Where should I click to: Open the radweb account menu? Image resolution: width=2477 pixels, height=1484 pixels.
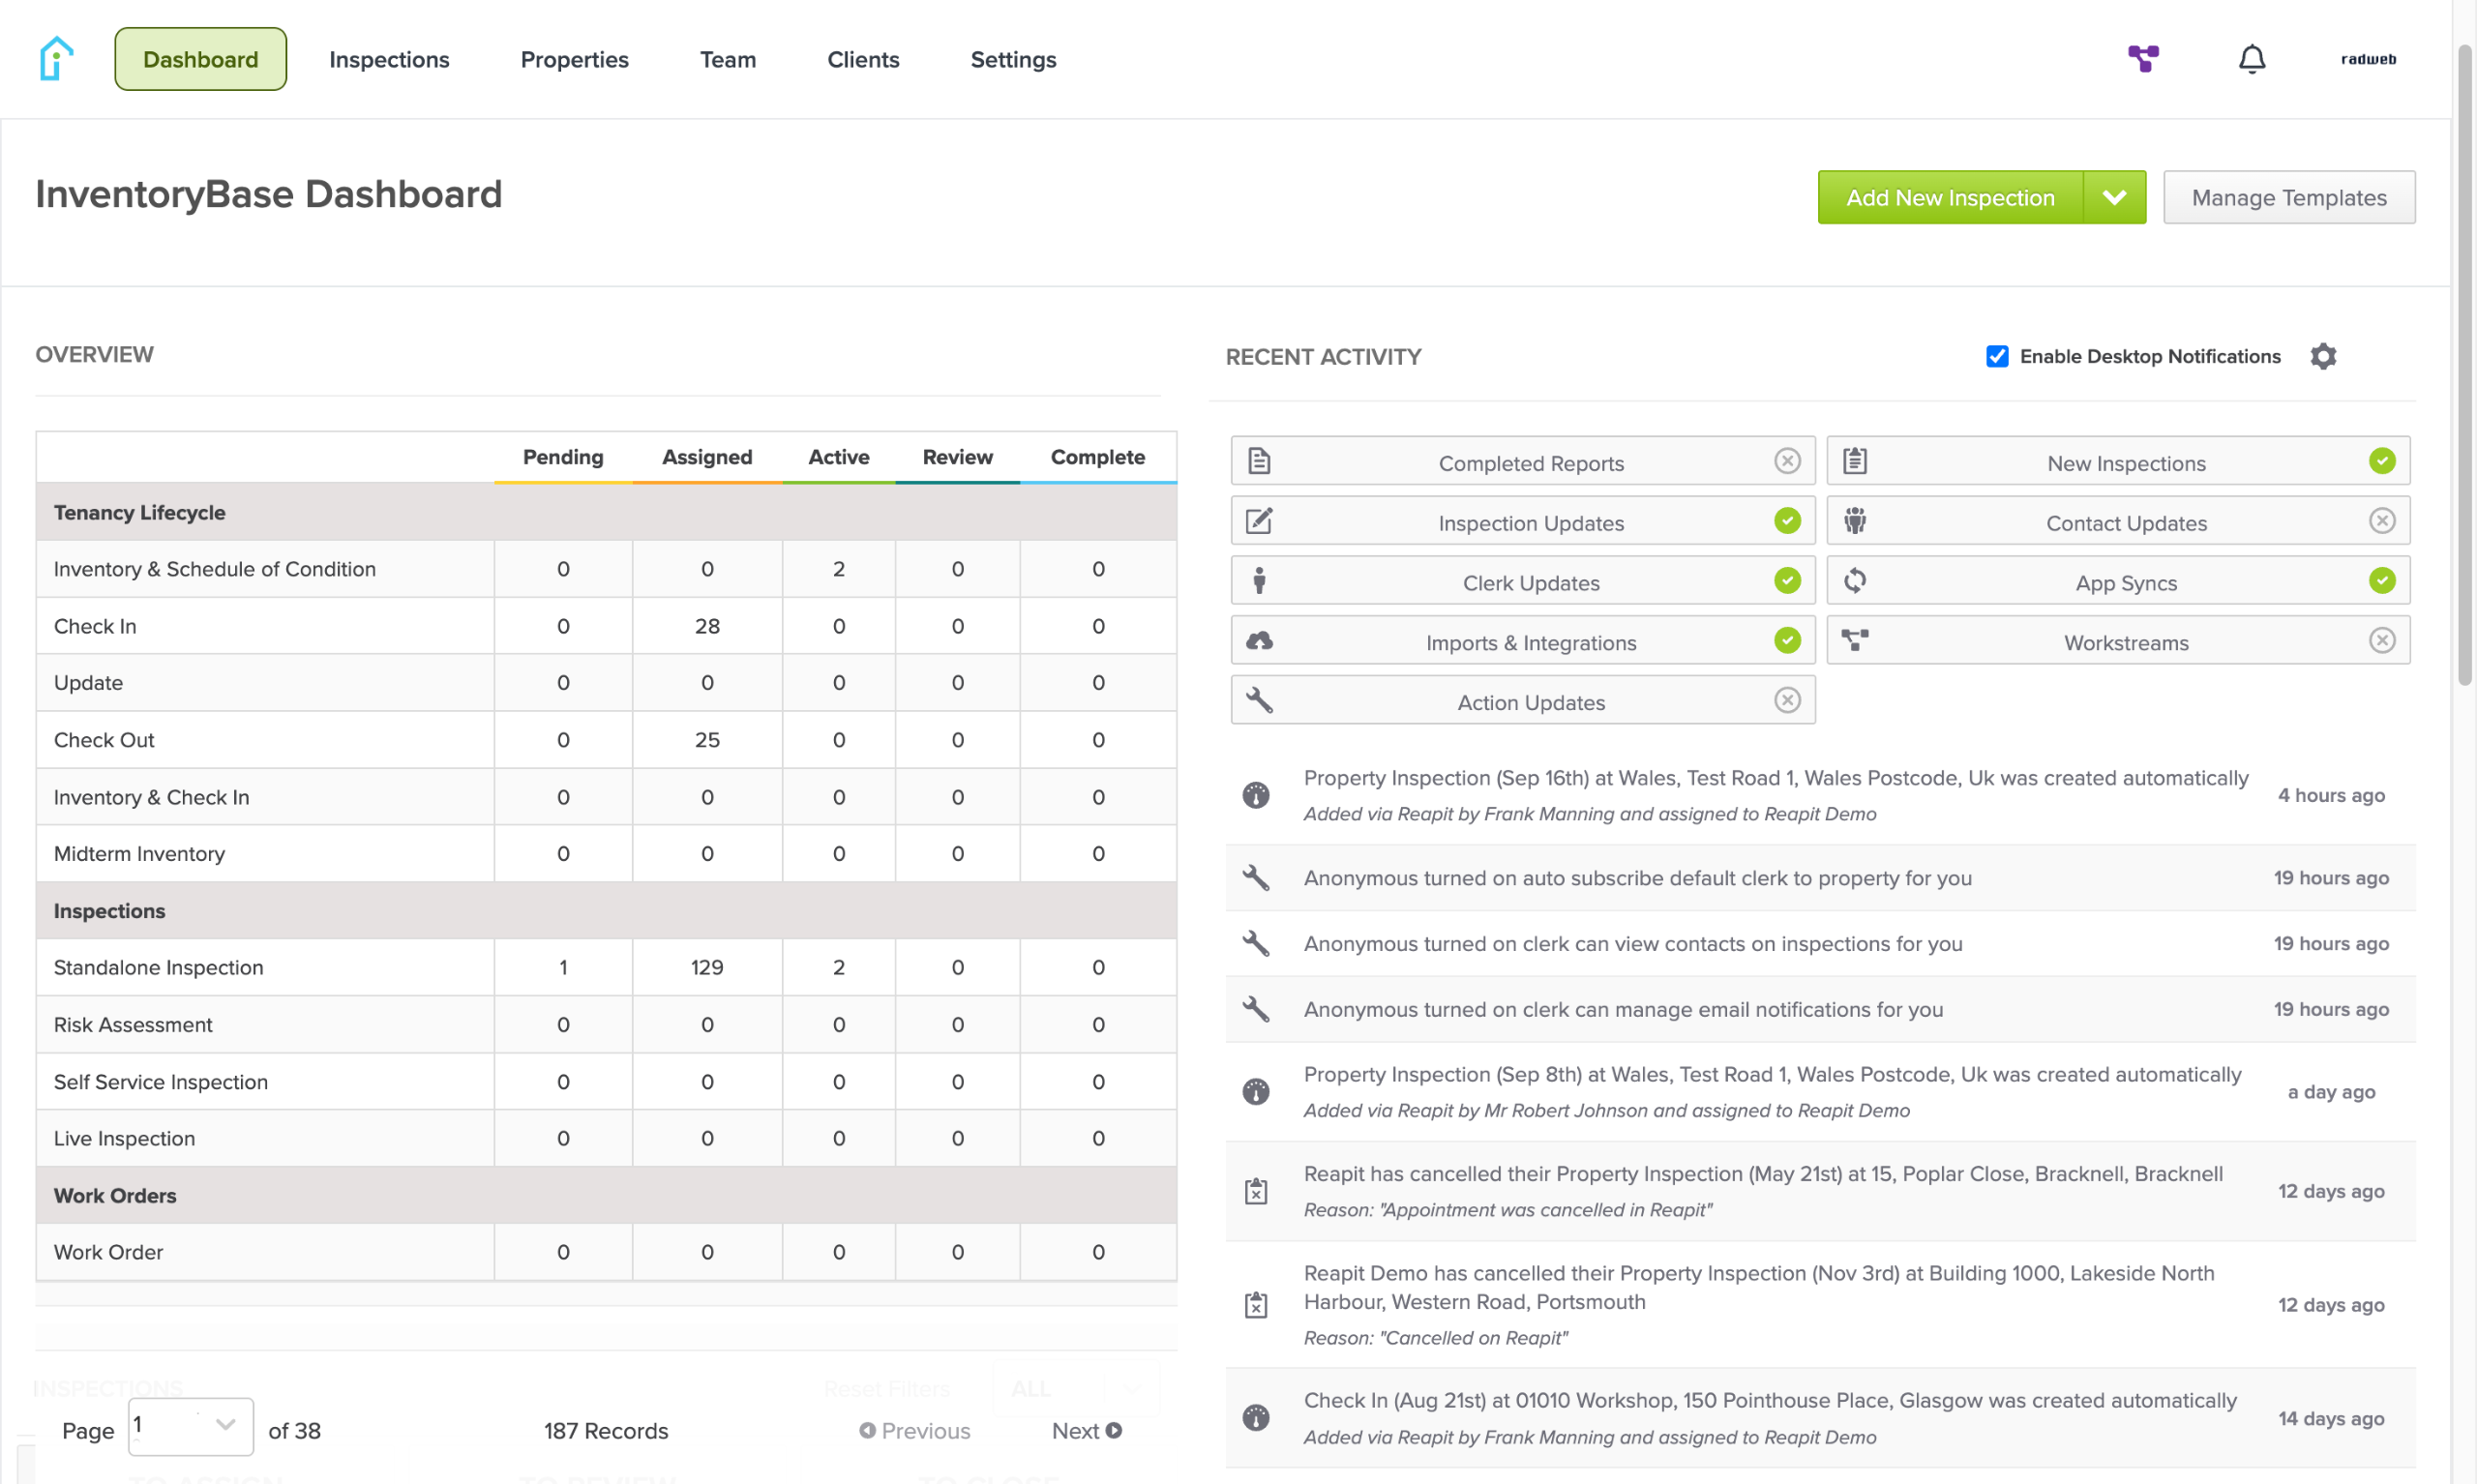[2367, 59]
